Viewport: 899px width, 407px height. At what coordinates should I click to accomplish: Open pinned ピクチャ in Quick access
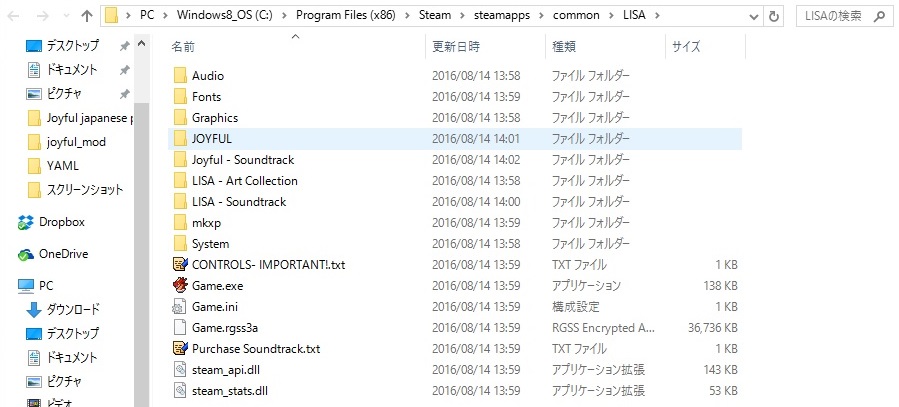[x=64, y=93]
